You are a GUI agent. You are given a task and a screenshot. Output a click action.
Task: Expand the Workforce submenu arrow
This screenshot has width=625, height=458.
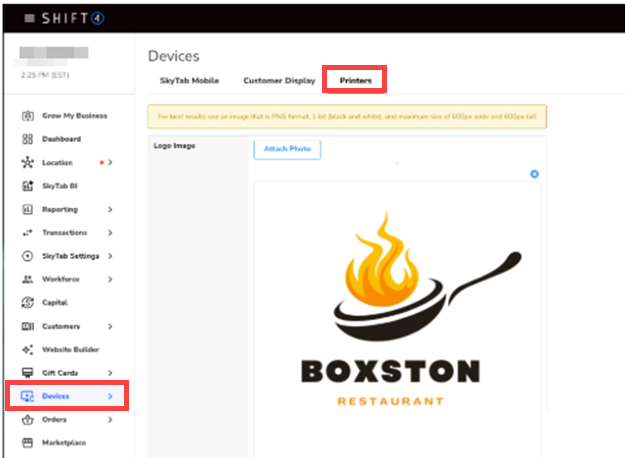110,279
